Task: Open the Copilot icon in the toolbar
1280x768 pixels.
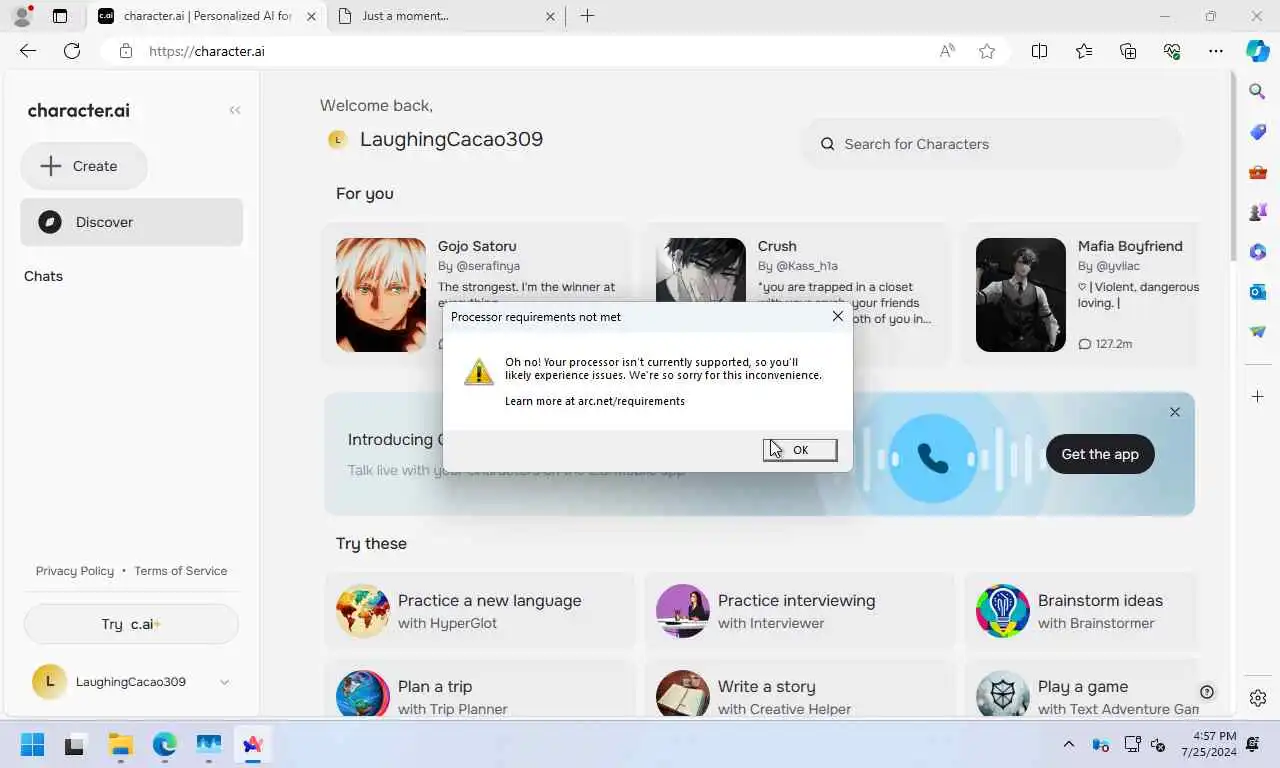Action: [1257, 51]
